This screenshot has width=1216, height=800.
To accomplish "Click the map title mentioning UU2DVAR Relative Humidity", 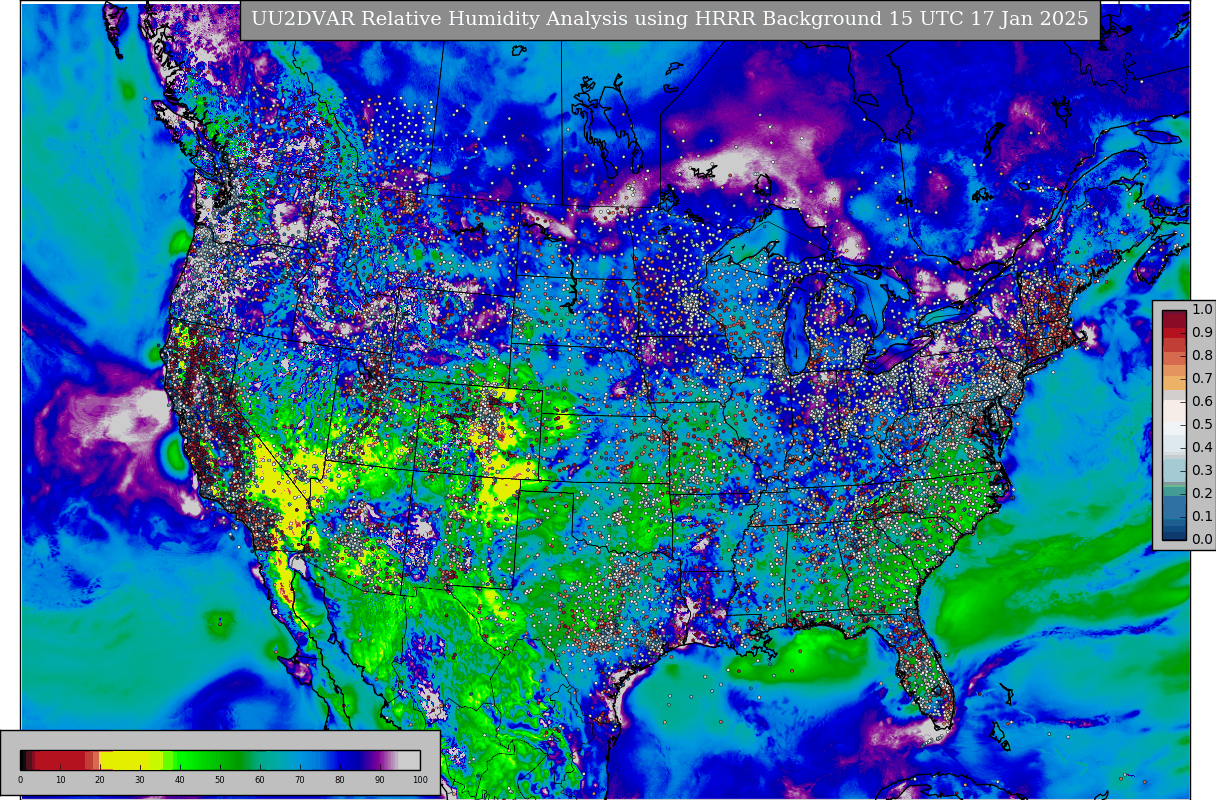I will coord(670,20).
